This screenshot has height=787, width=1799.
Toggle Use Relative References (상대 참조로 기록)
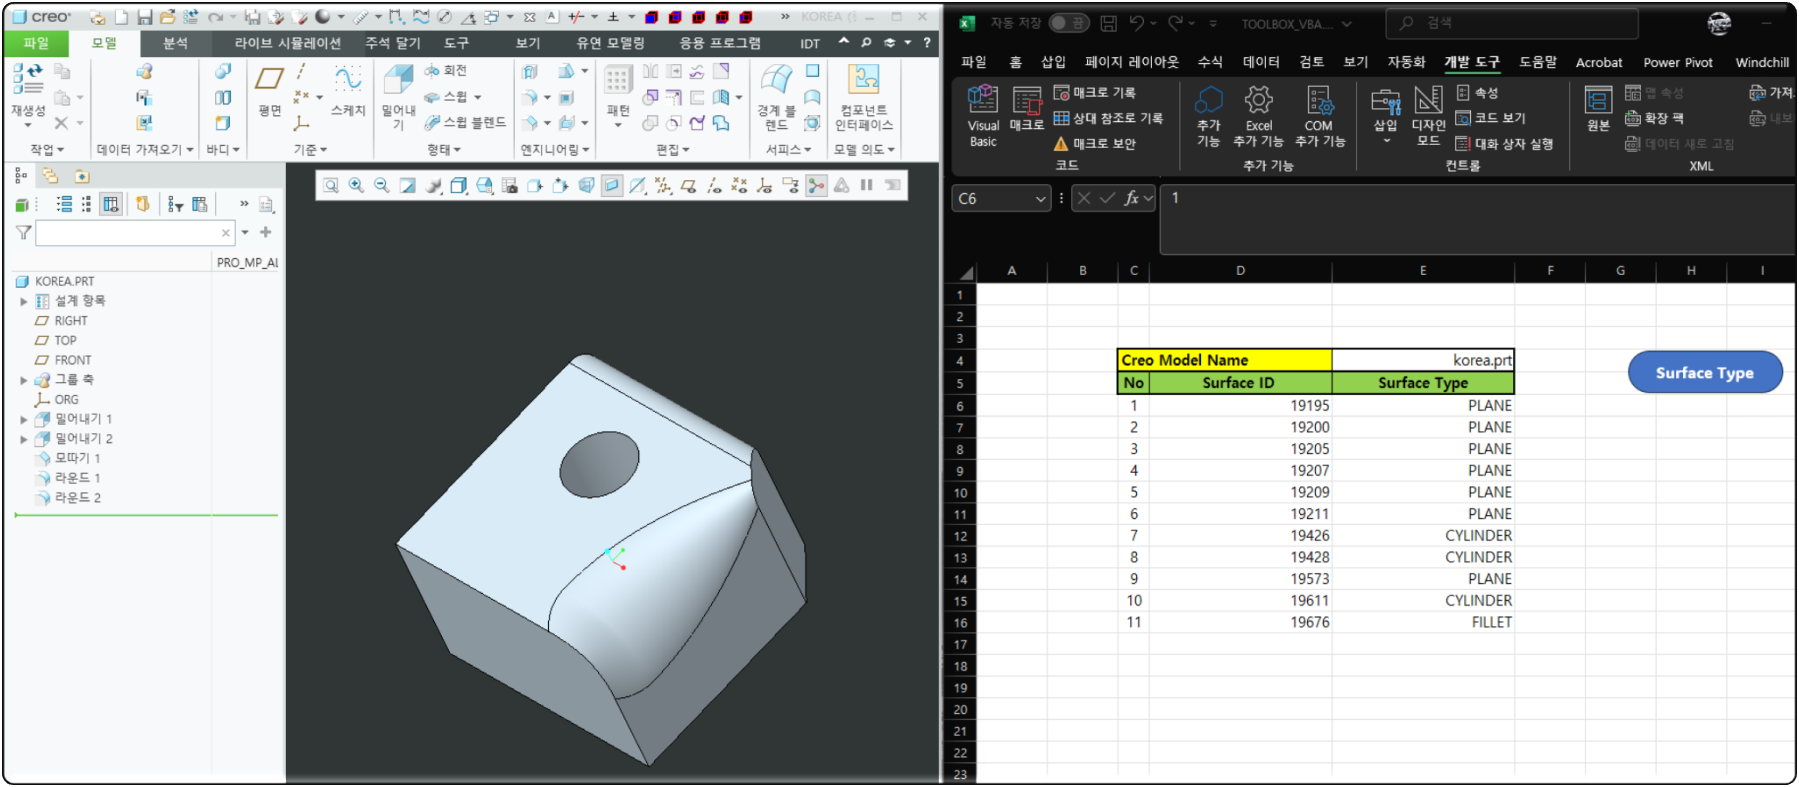[x=1108, y=118]
